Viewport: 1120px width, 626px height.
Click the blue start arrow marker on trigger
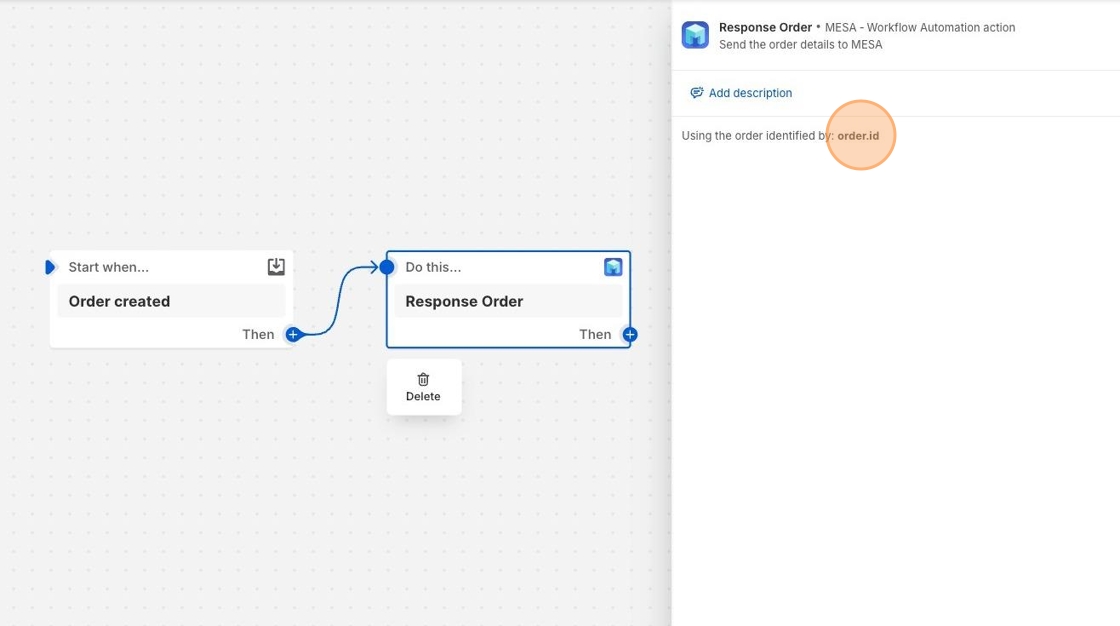click(x=51, y=267)
